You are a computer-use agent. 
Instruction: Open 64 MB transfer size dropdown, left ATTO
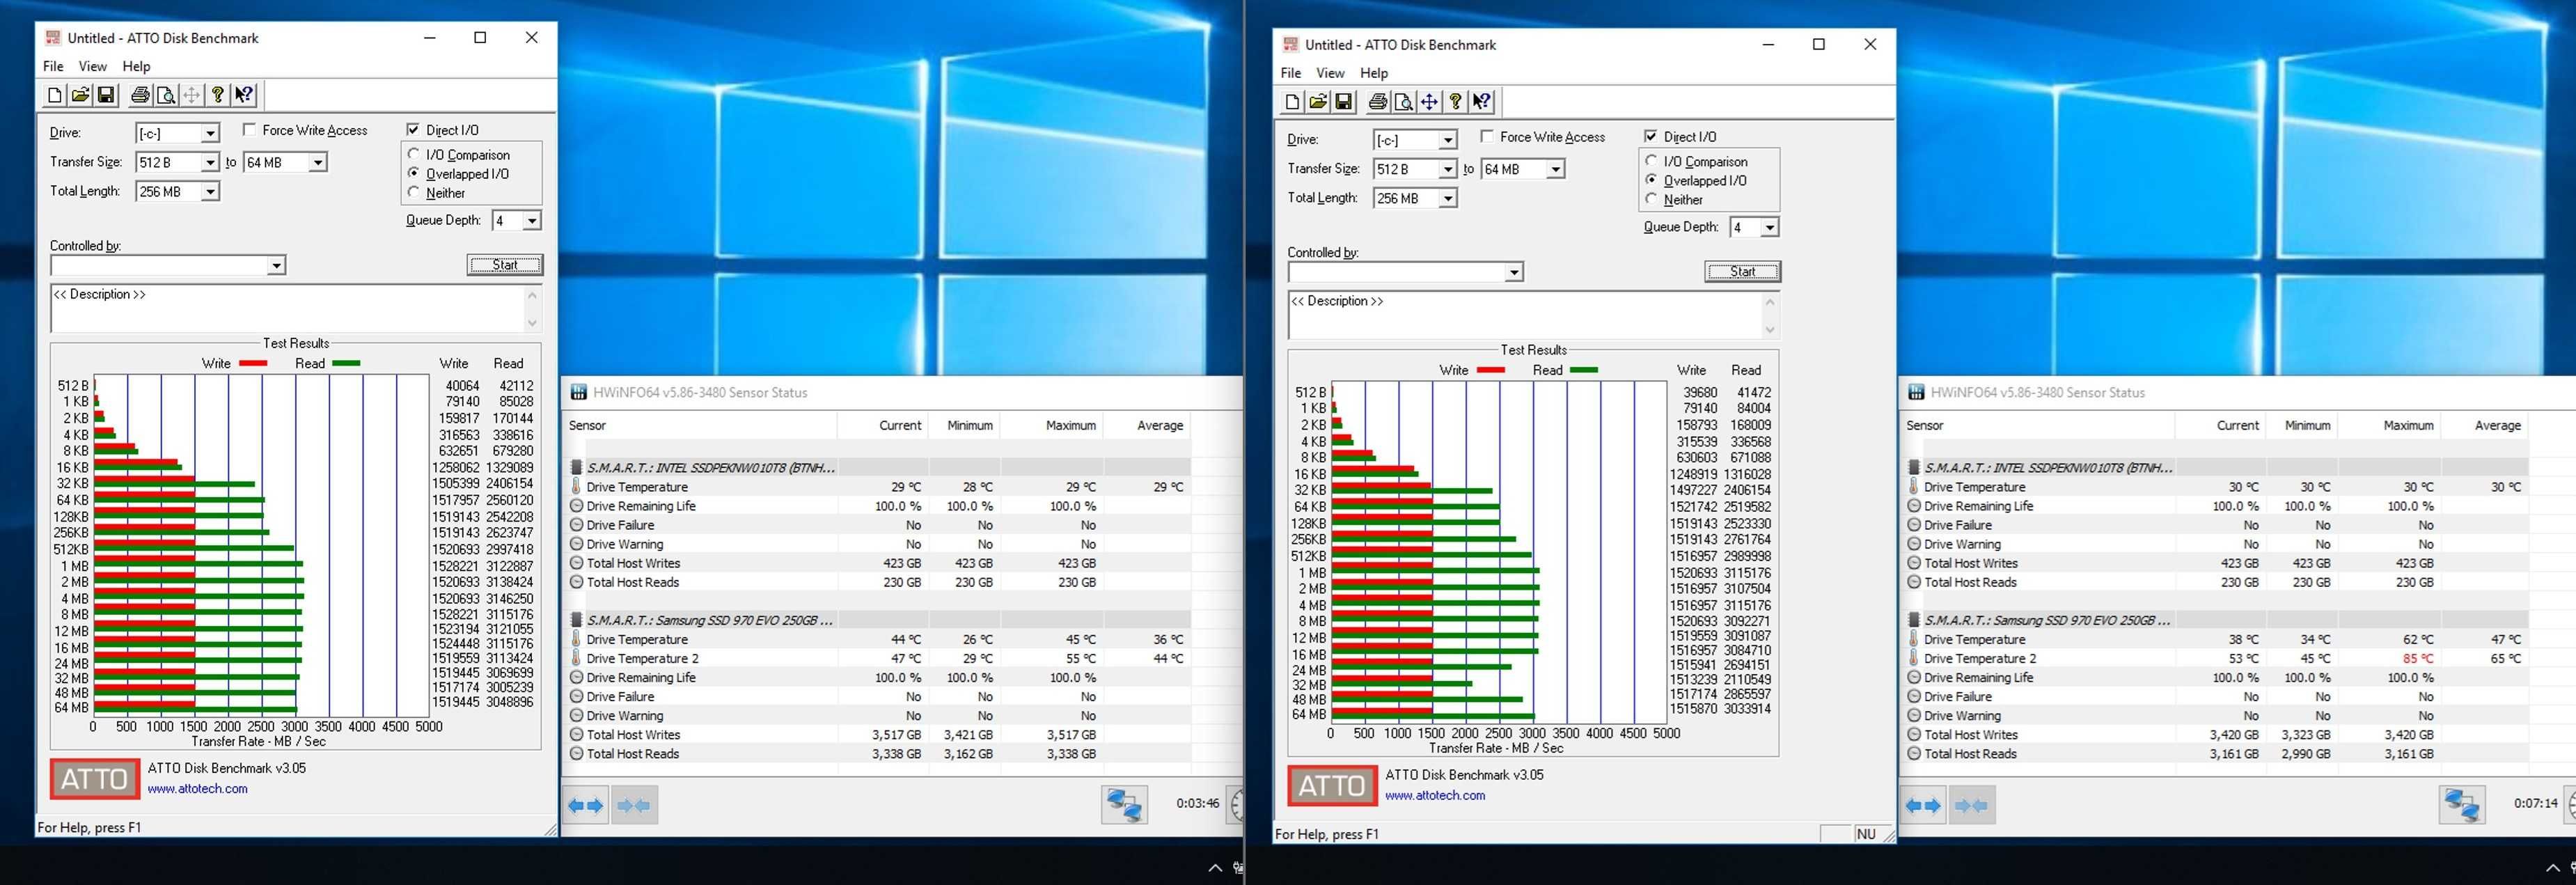tap(318, 162)
